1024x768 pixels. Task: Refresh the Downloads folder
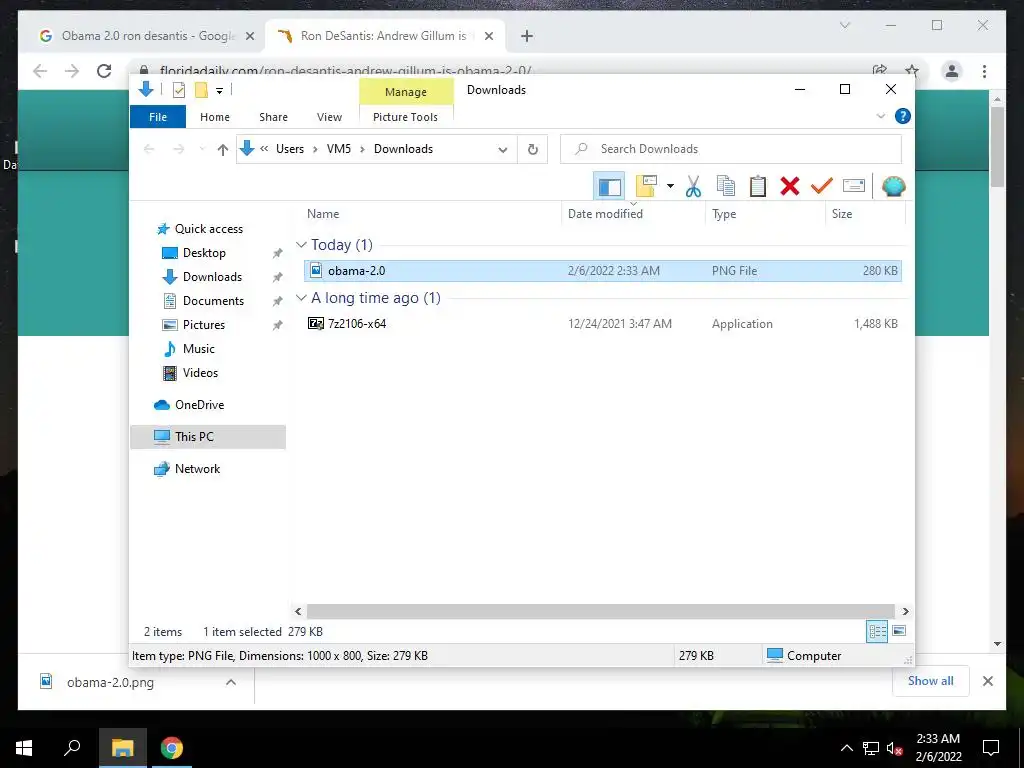pos(533,150)
